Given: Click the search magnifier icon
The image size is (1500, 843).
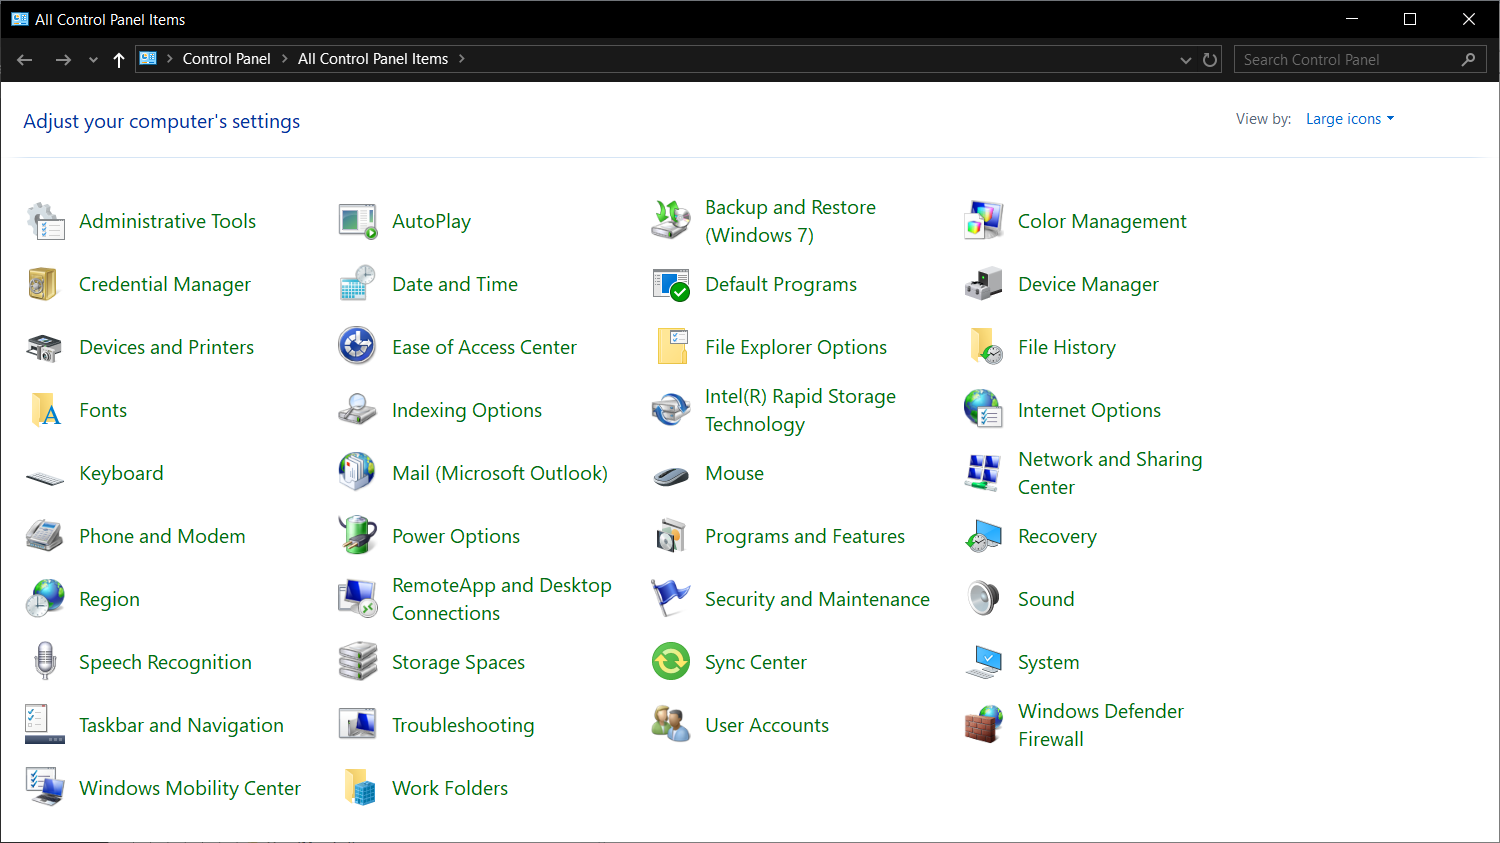Looking at the screenshot, I should (x=1468, y=60).
